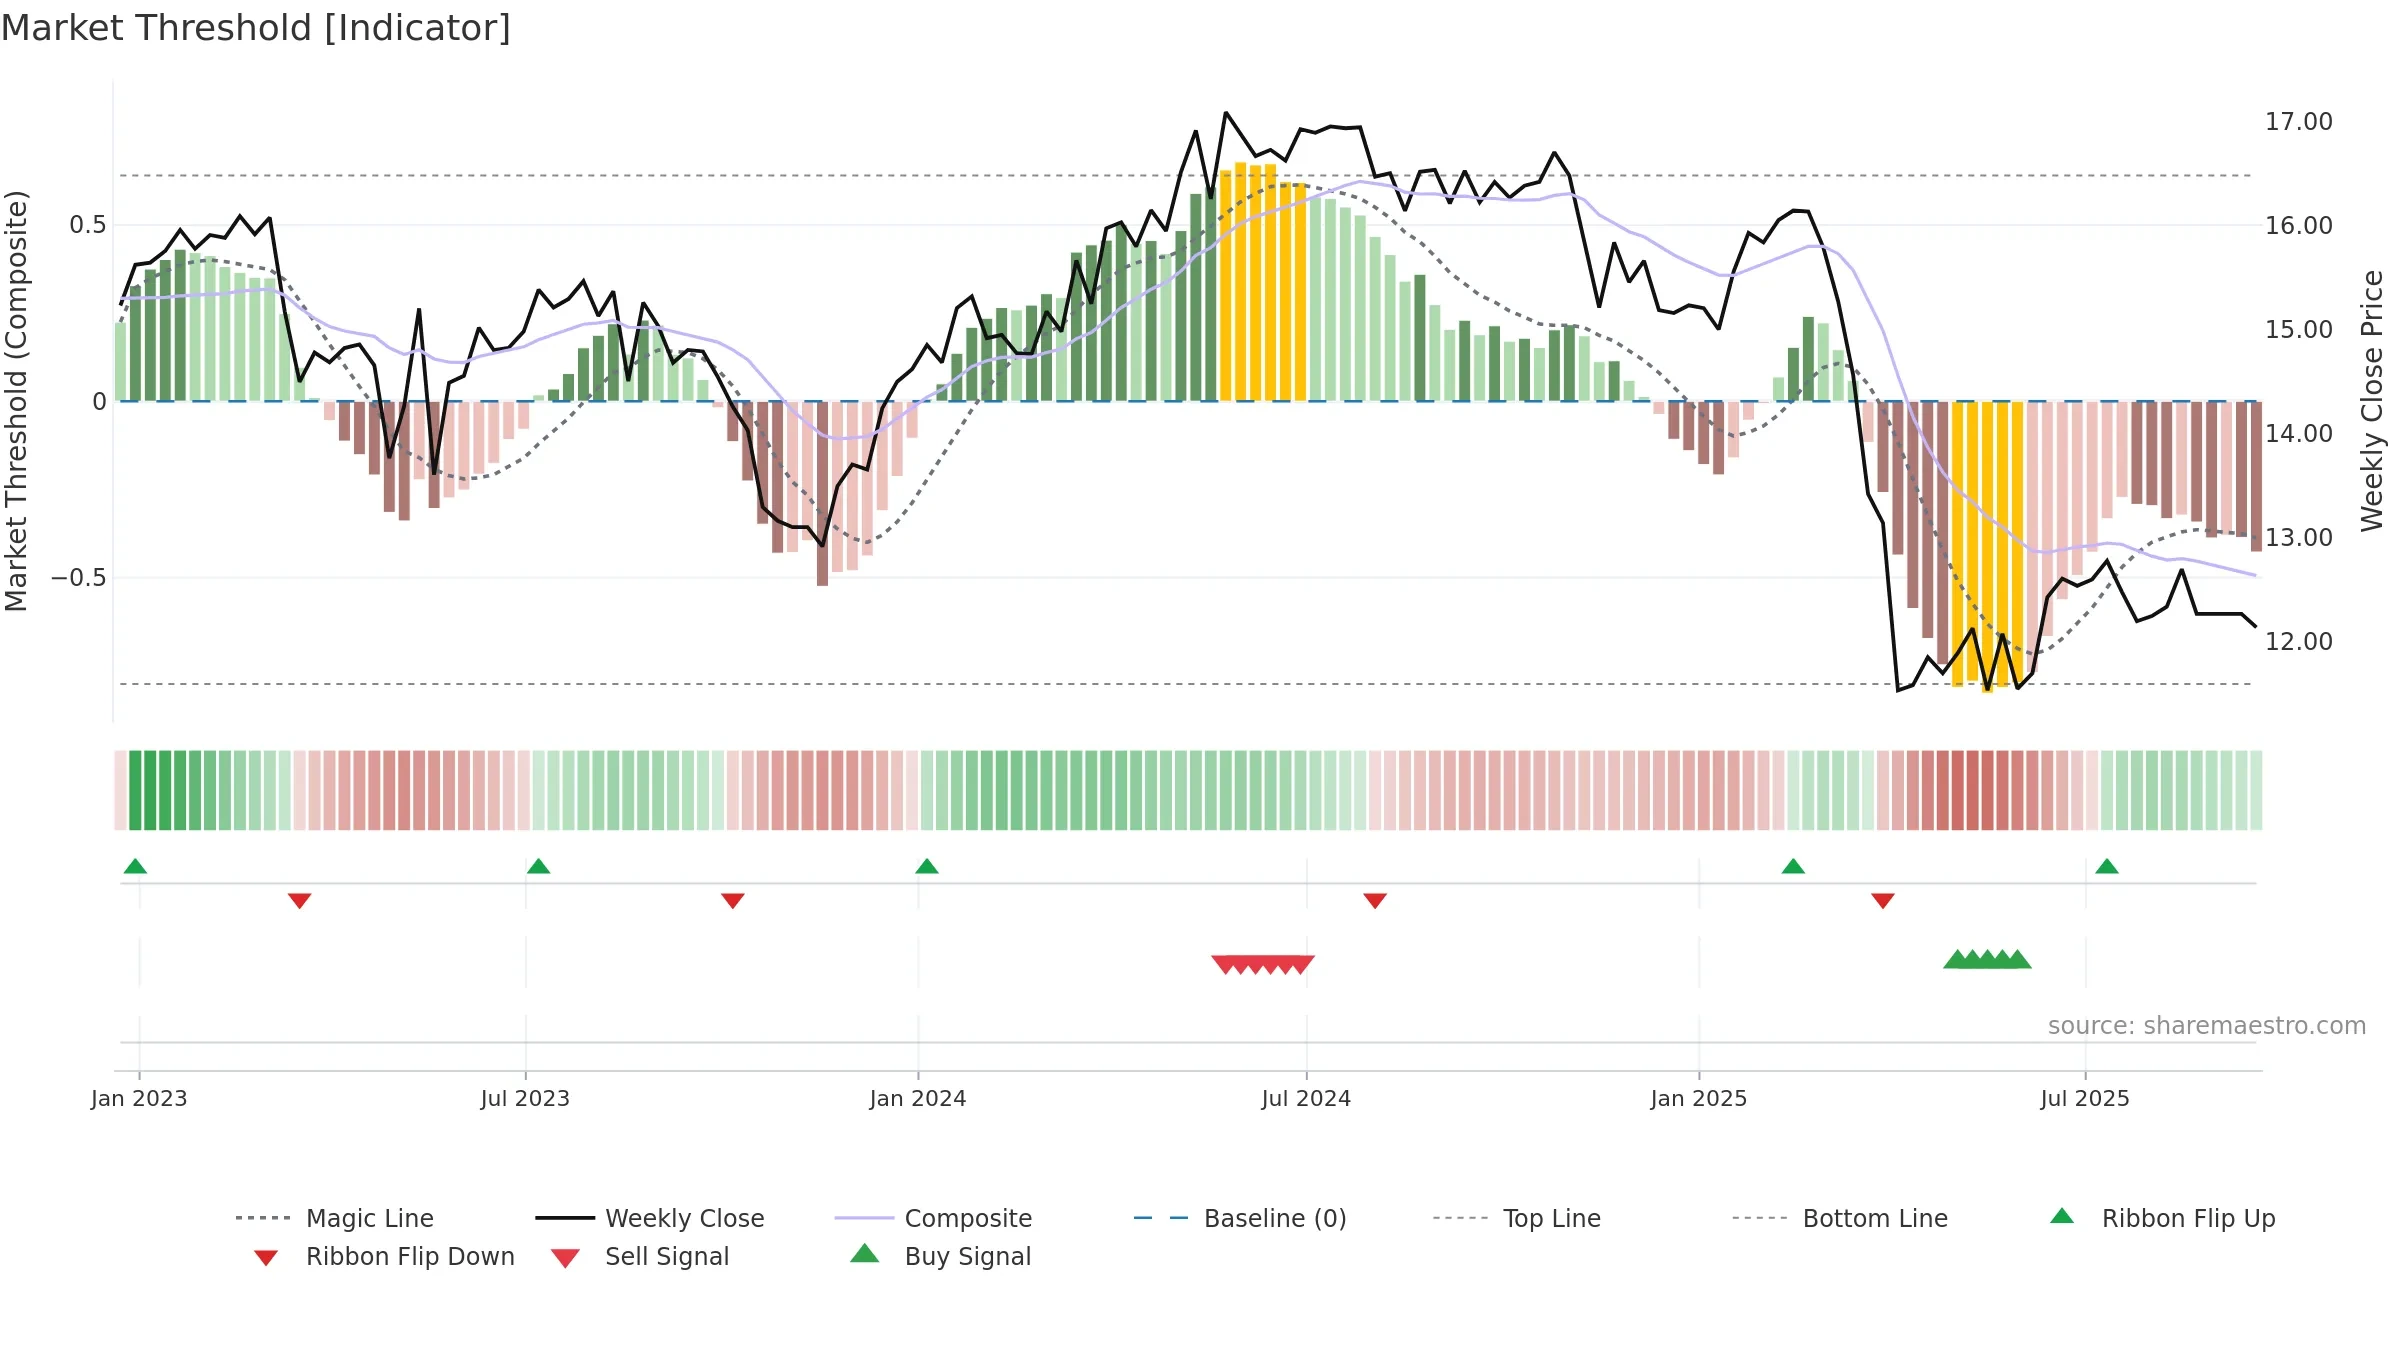Viewport: 2400px width, 1350px height.
Task: Click the Weekly Close Price axis title
Action: click(2372, 401)
